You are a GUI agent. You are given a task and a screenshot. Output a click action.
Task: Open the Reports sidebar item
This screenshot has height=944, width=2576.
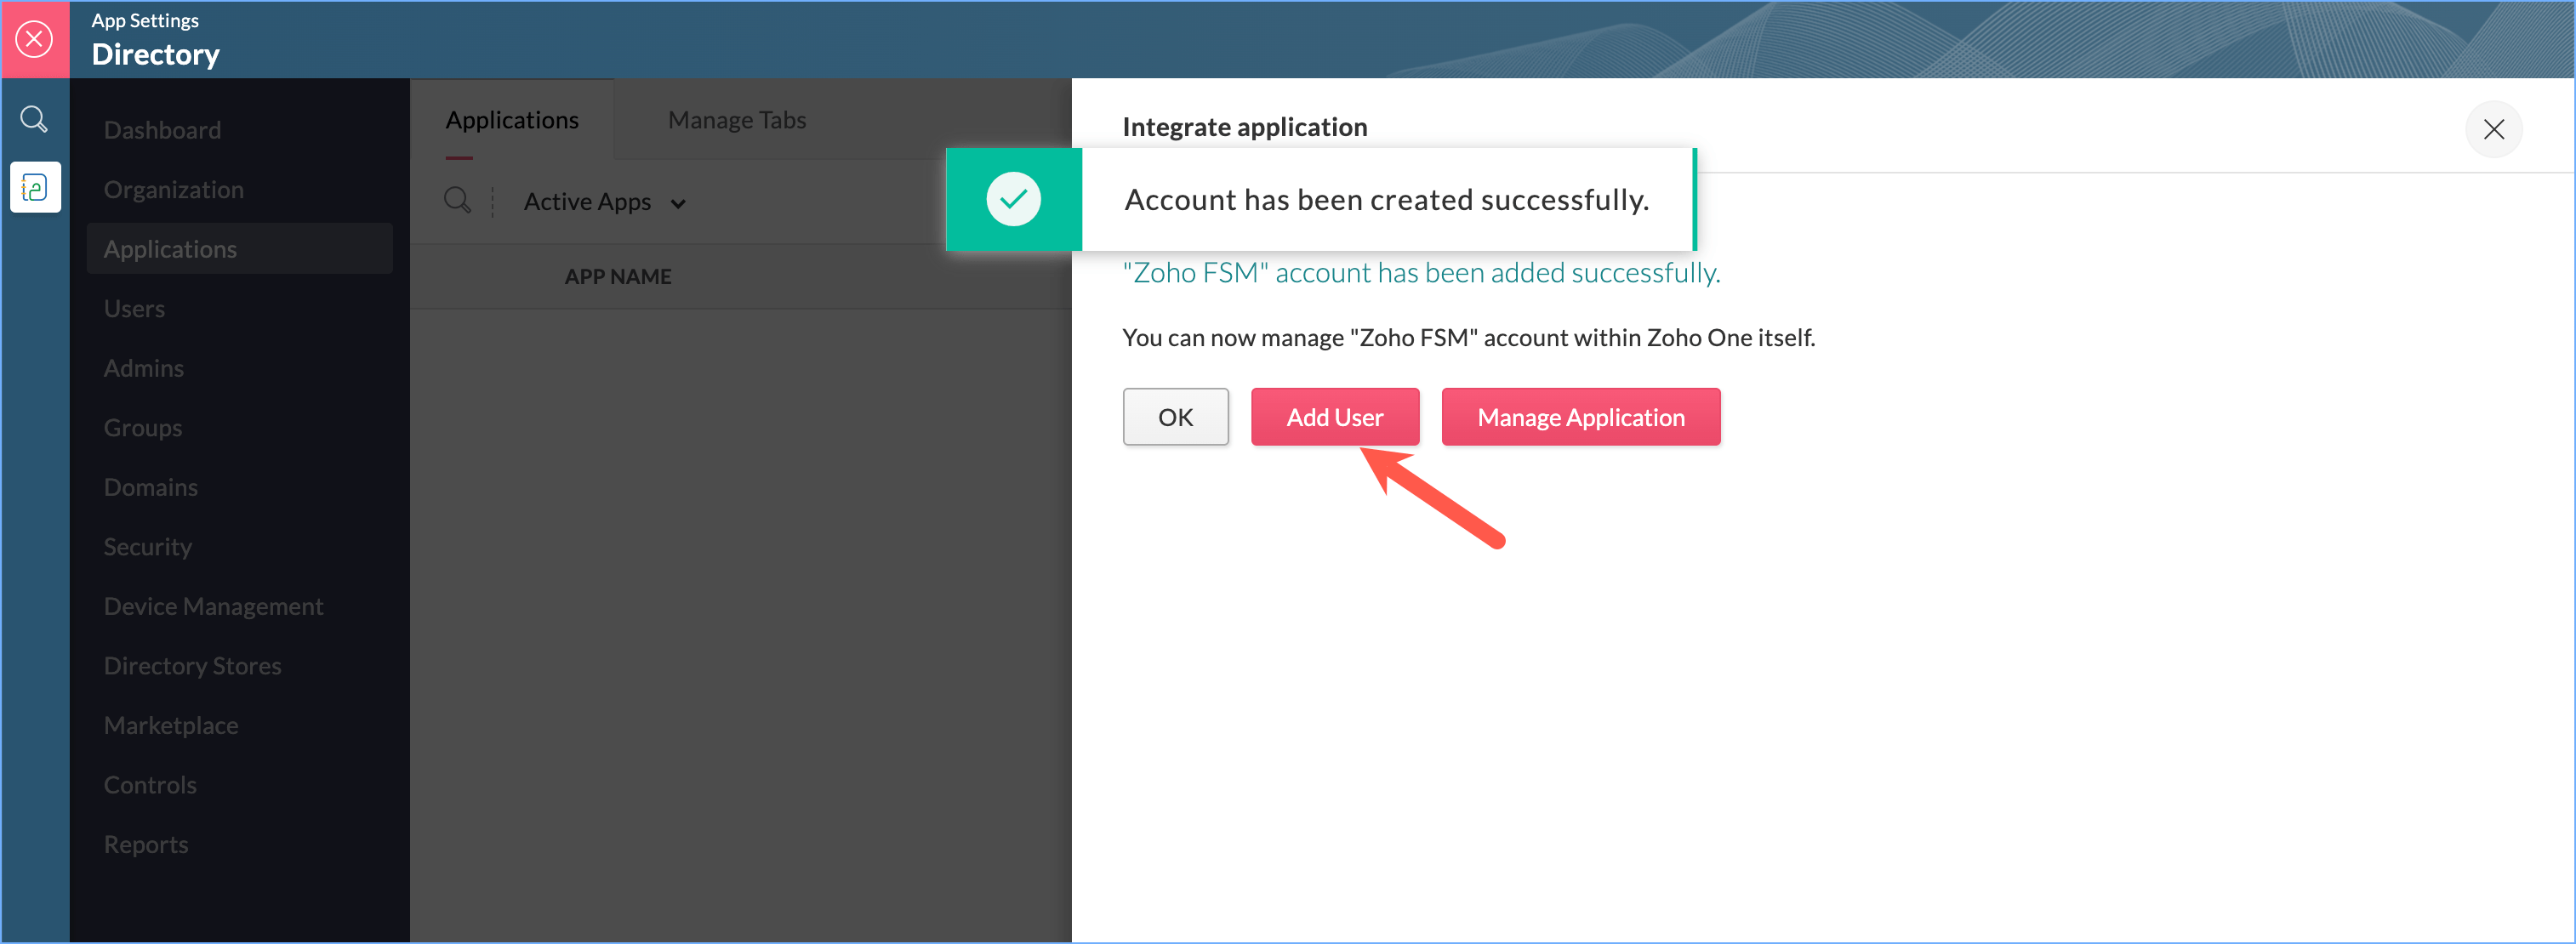click(145, 844)
